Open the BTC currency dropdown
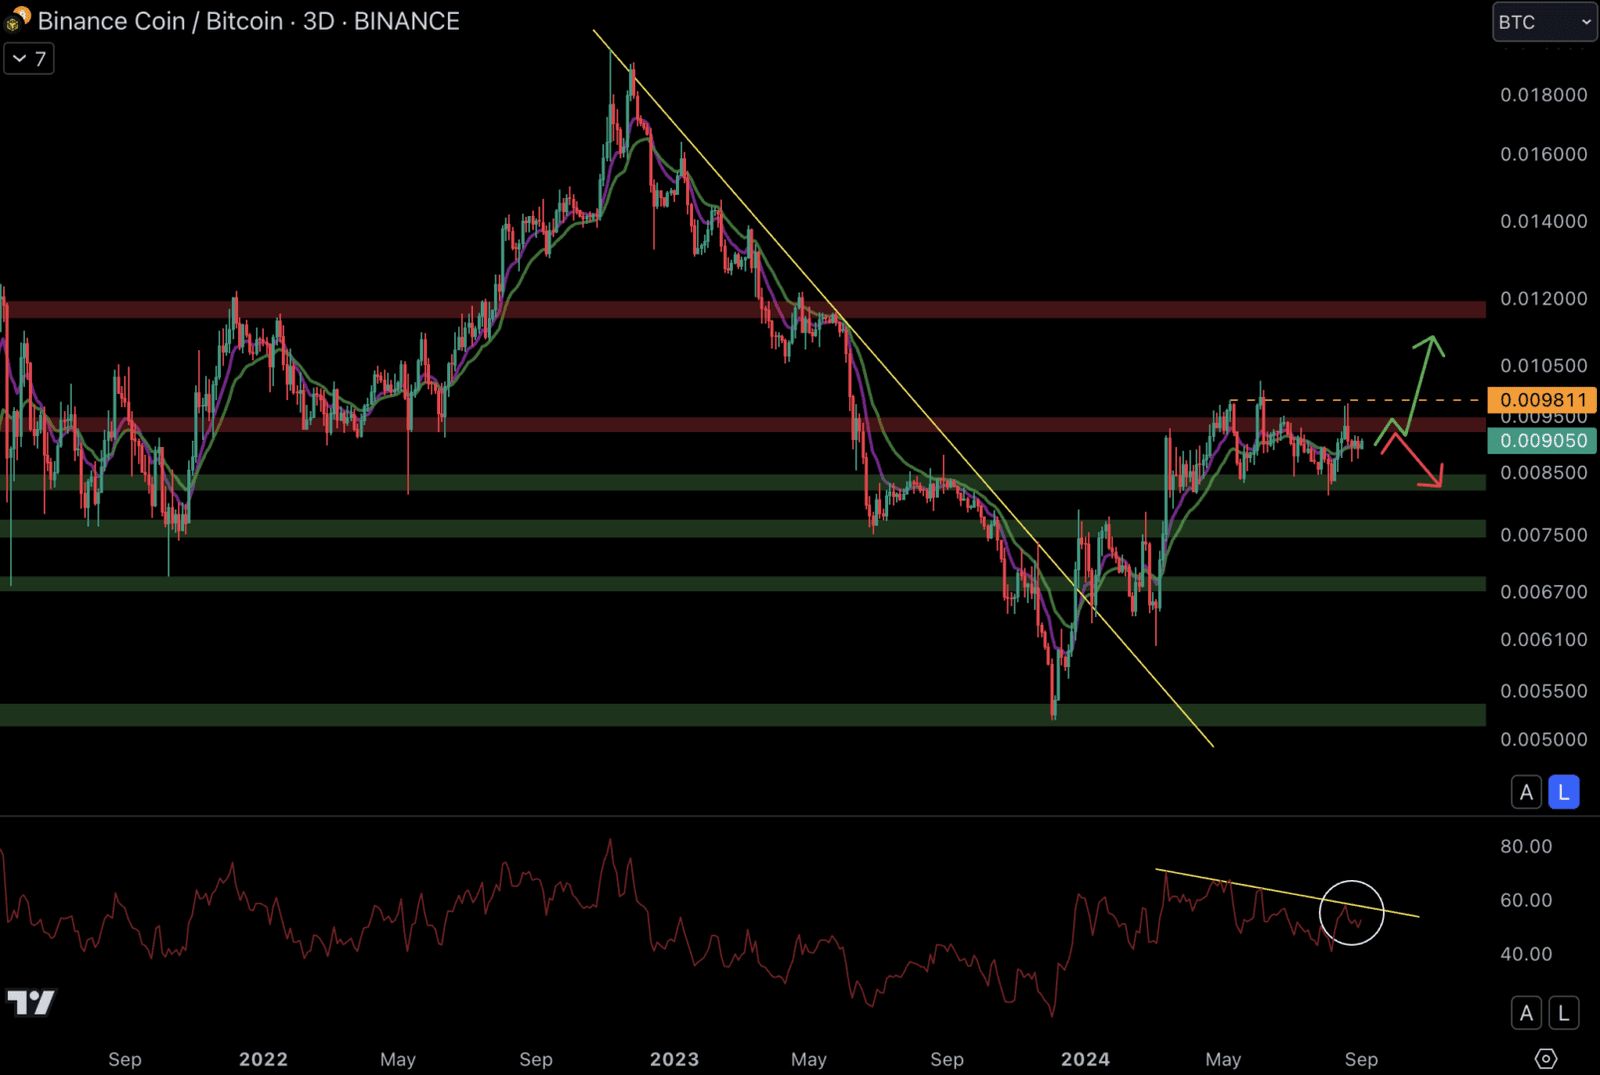This screenshot has width=1600, height=1075. (x=1545, y=22)
